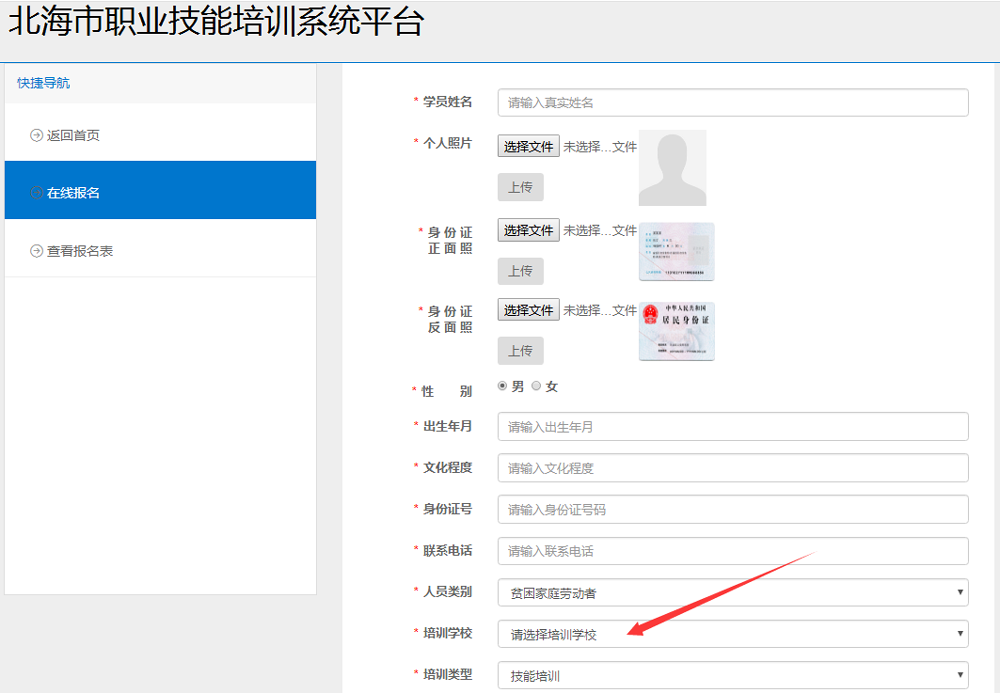Click the ID card back sample image
The image size is (1000, 693).
coord(677,331)
